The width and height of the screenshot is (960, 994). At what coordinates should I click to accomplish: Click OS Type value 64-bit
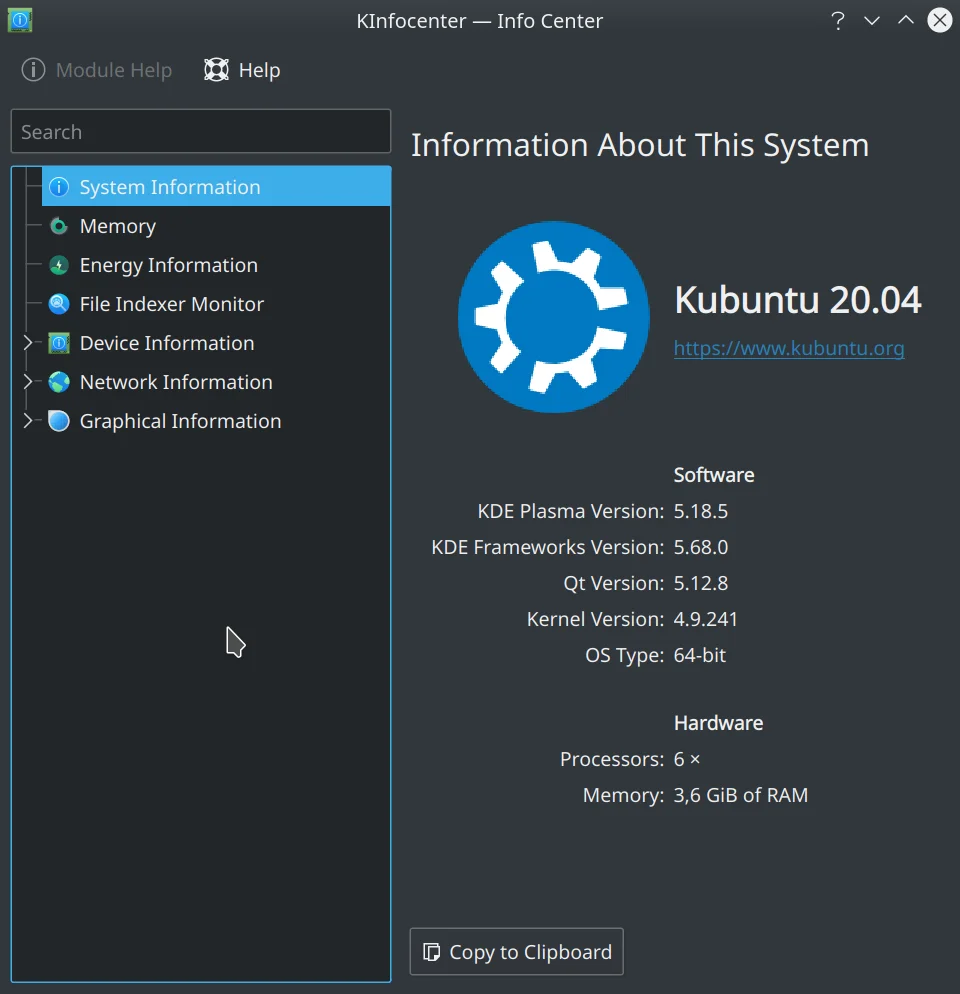coord(699,655)
